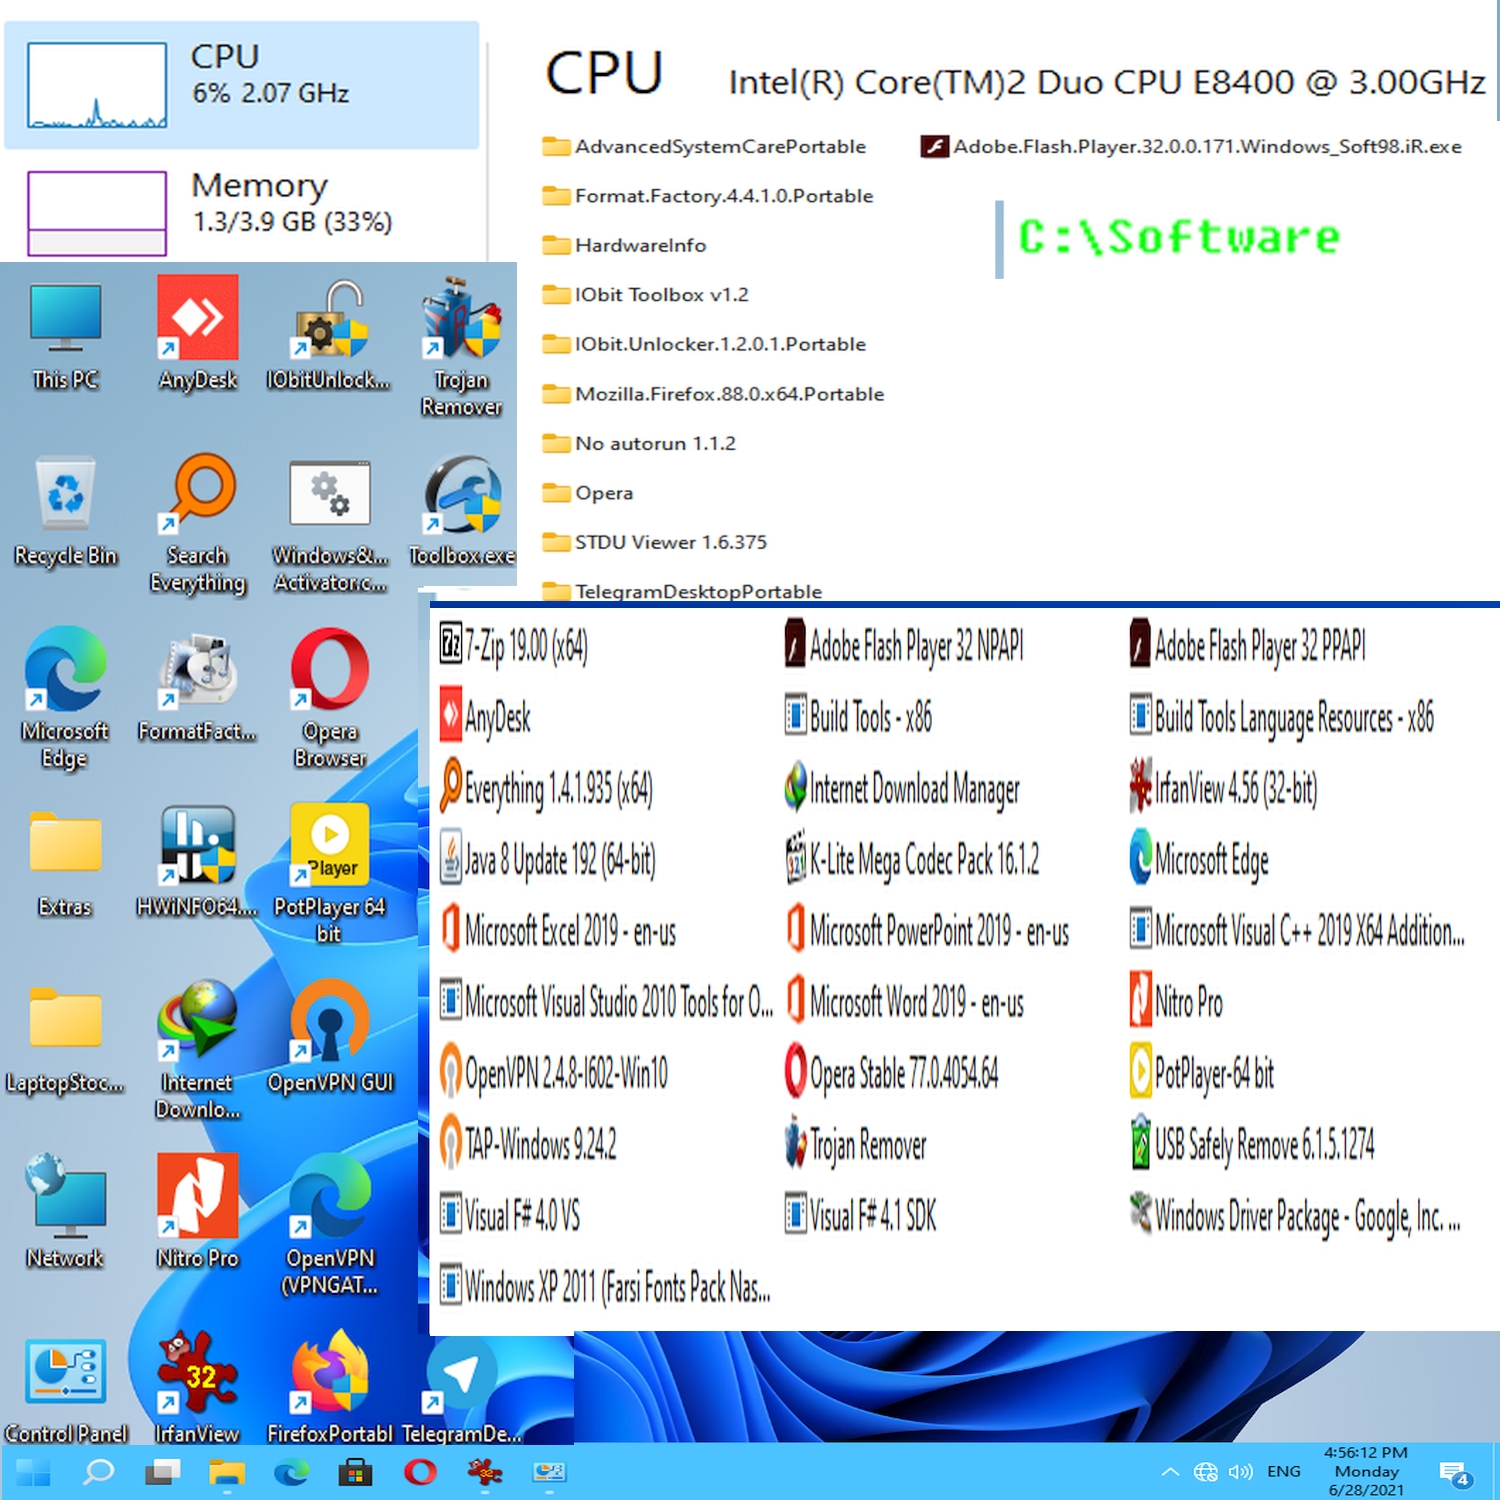Open the This PC desktop icon
This screenshot has height=1500, width=1500.
pos(65,335)
